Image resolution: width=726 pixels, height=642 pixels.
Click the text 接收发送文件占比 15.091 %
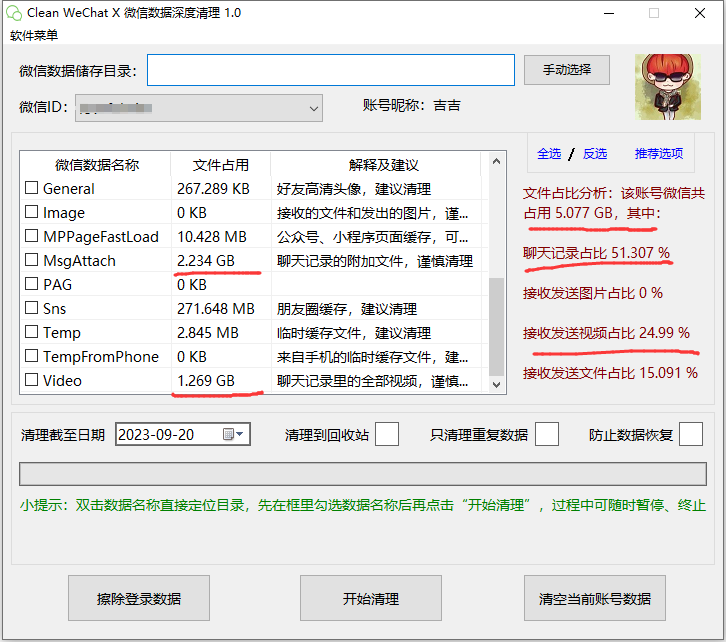(610, 373)
